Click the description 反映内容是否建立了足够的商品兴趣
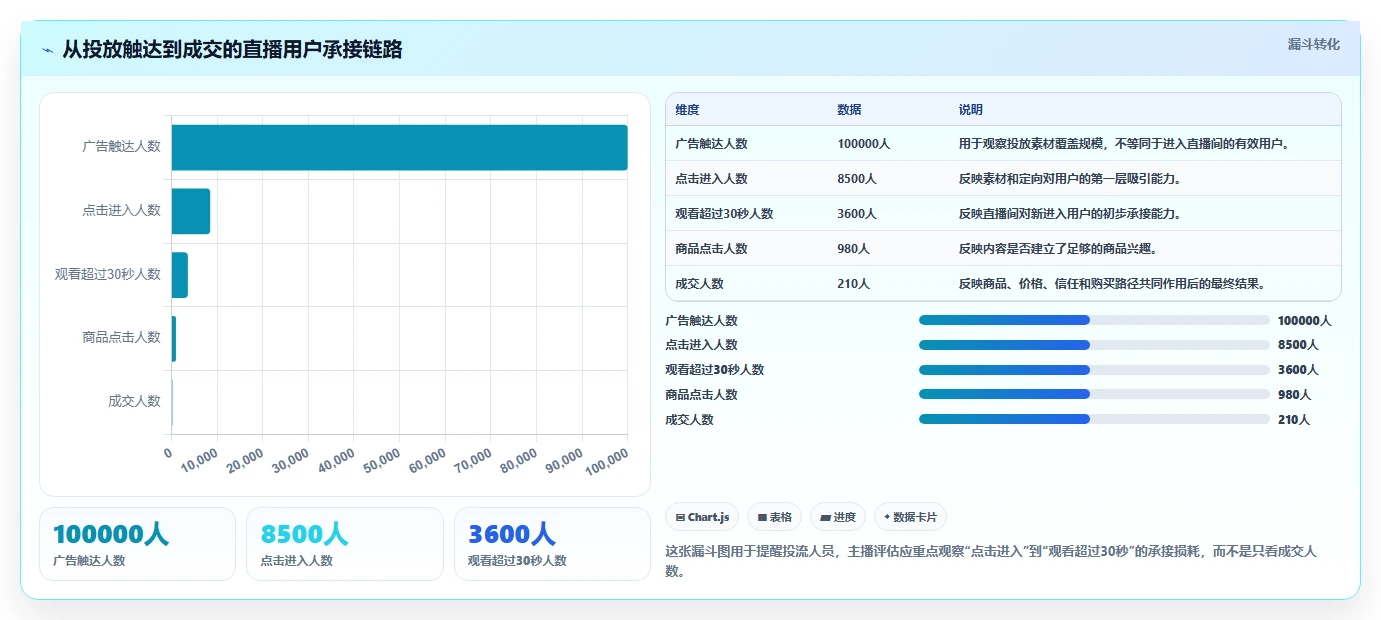This screenshot has width=1381, height=620. (x=1058, y=249)
